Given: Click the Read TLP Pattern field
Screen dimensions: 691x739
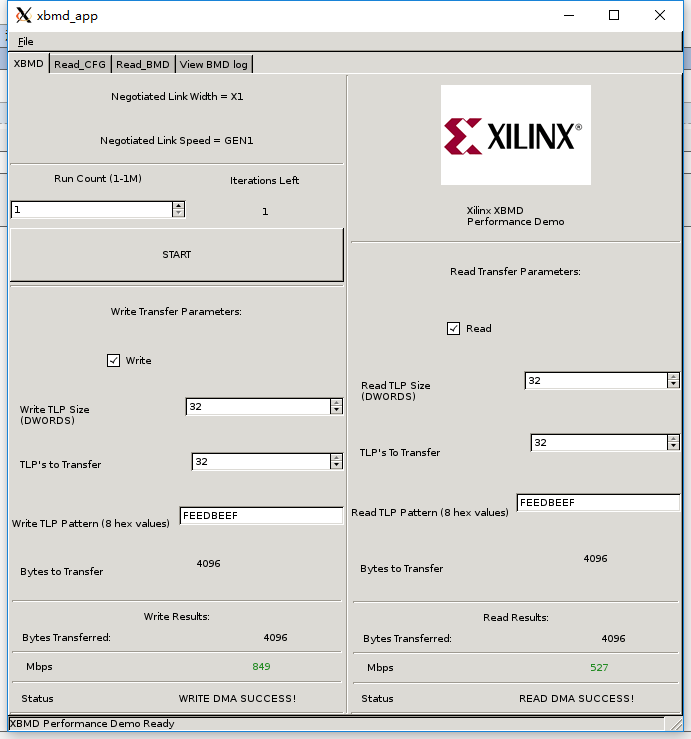Looking at the screenshot, I should (598, 502).
